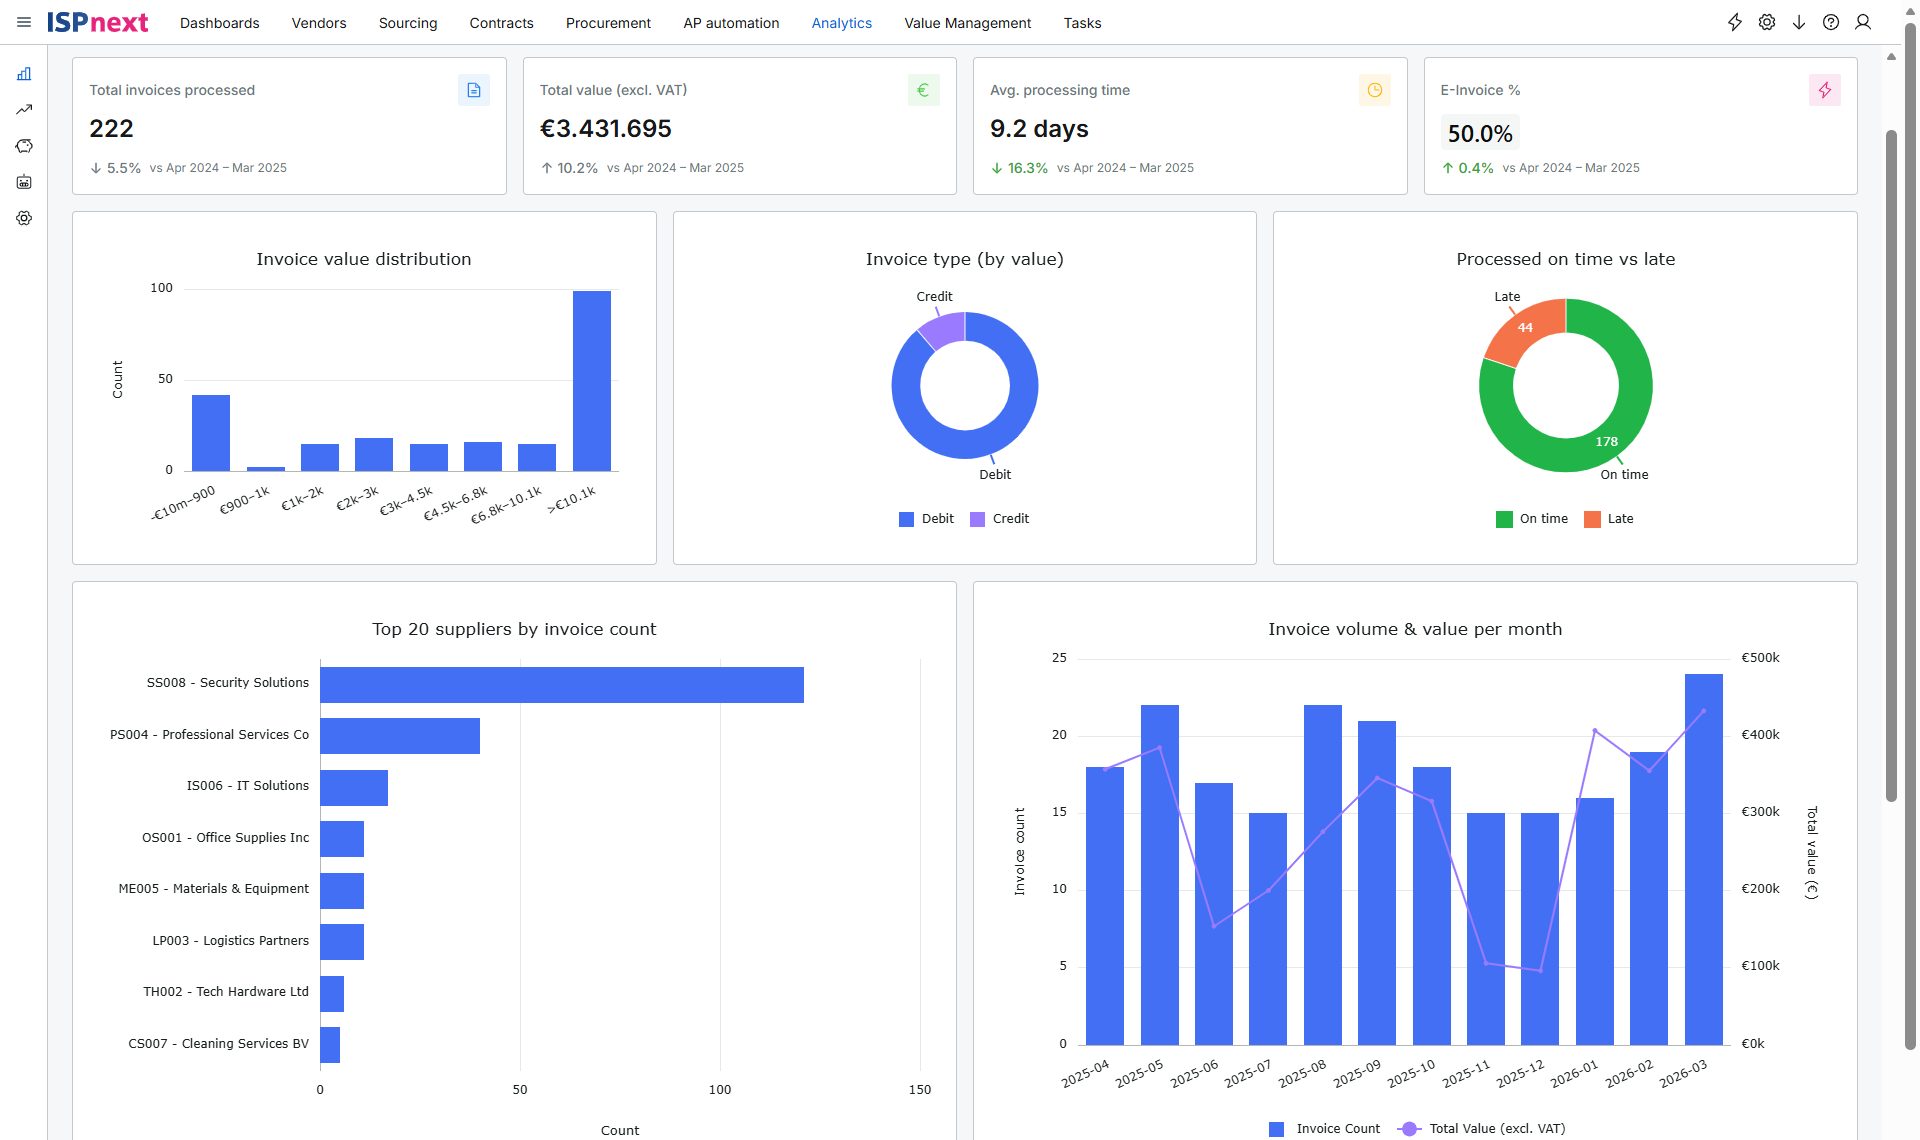Click the clock icon on Avg. processing time card

click(x=1375, y=90)
